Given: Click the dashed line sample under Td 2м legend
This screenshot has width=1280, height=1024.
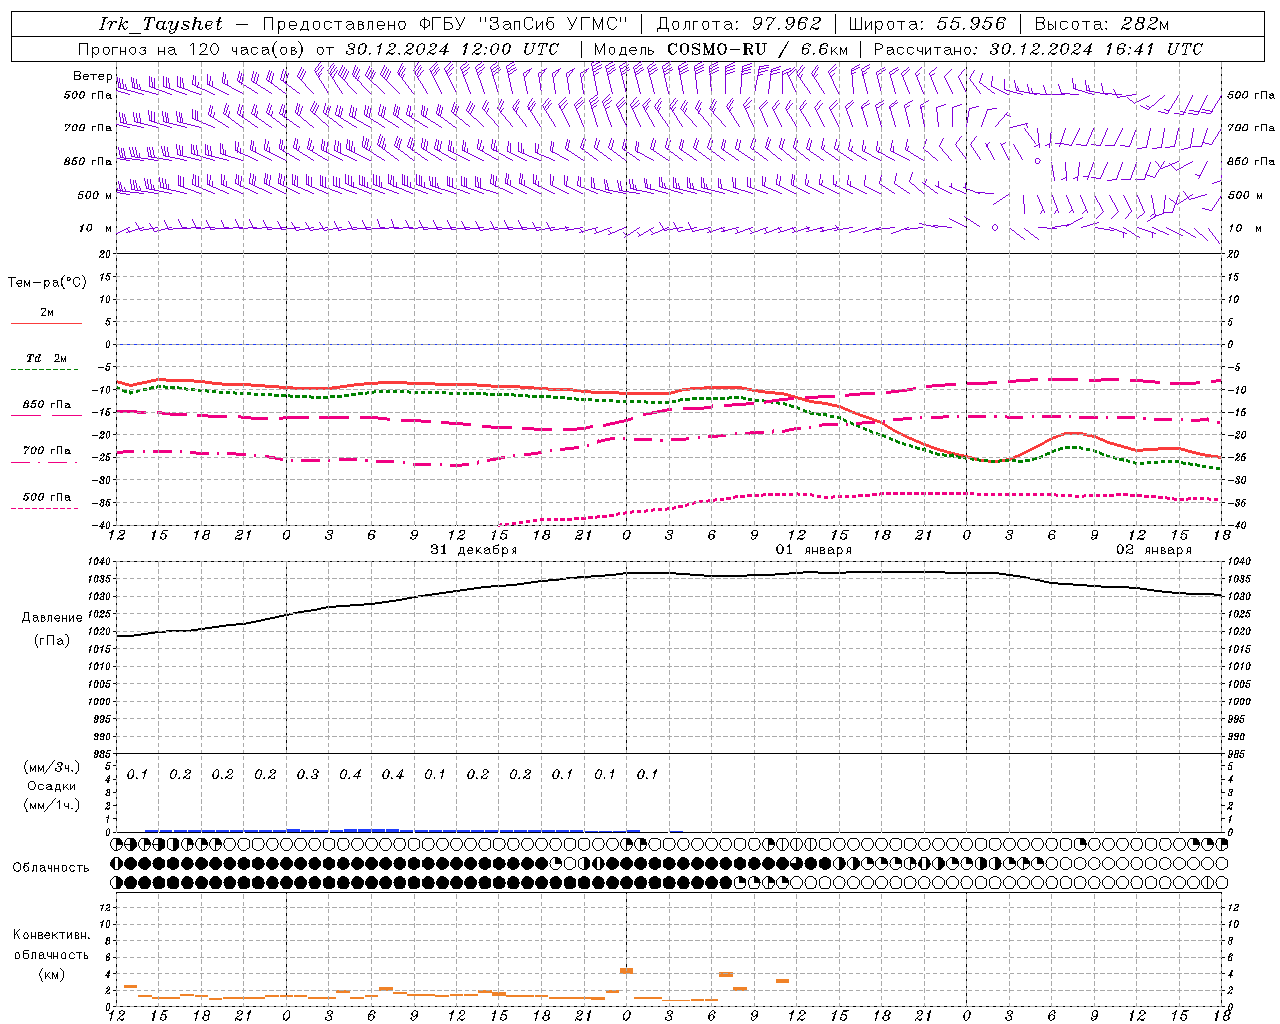Looking at the screenshot, I should pyautogui.click(x=46, y=369).
